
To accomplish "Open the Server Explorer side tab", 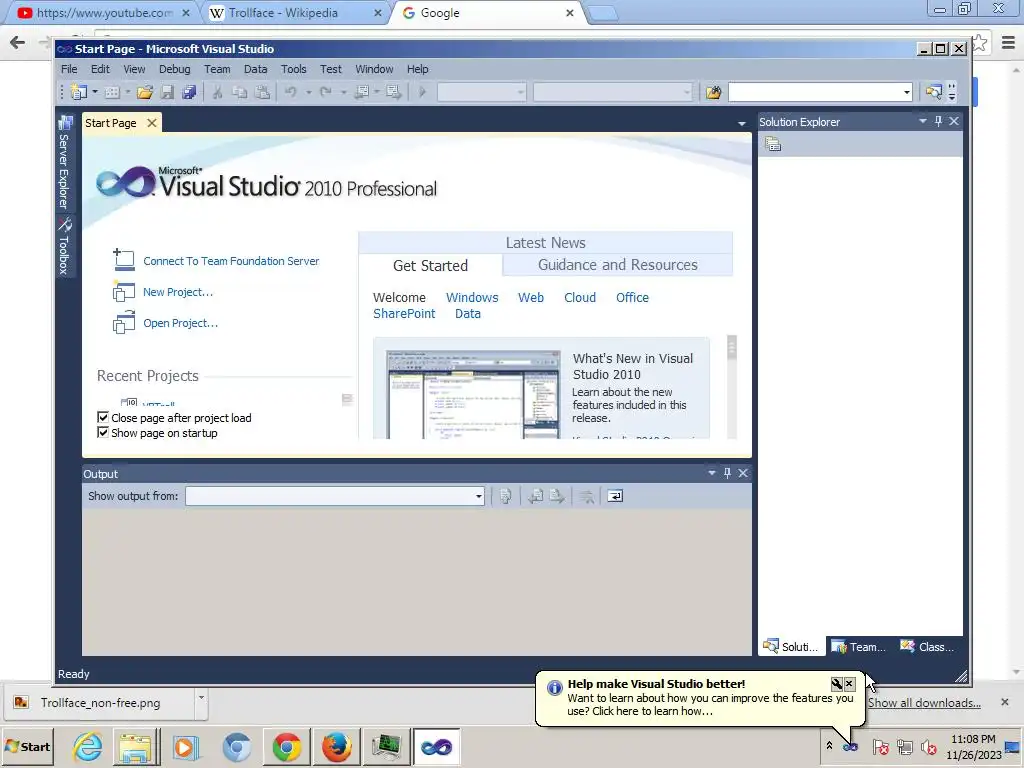I will [x=64, y=164].
